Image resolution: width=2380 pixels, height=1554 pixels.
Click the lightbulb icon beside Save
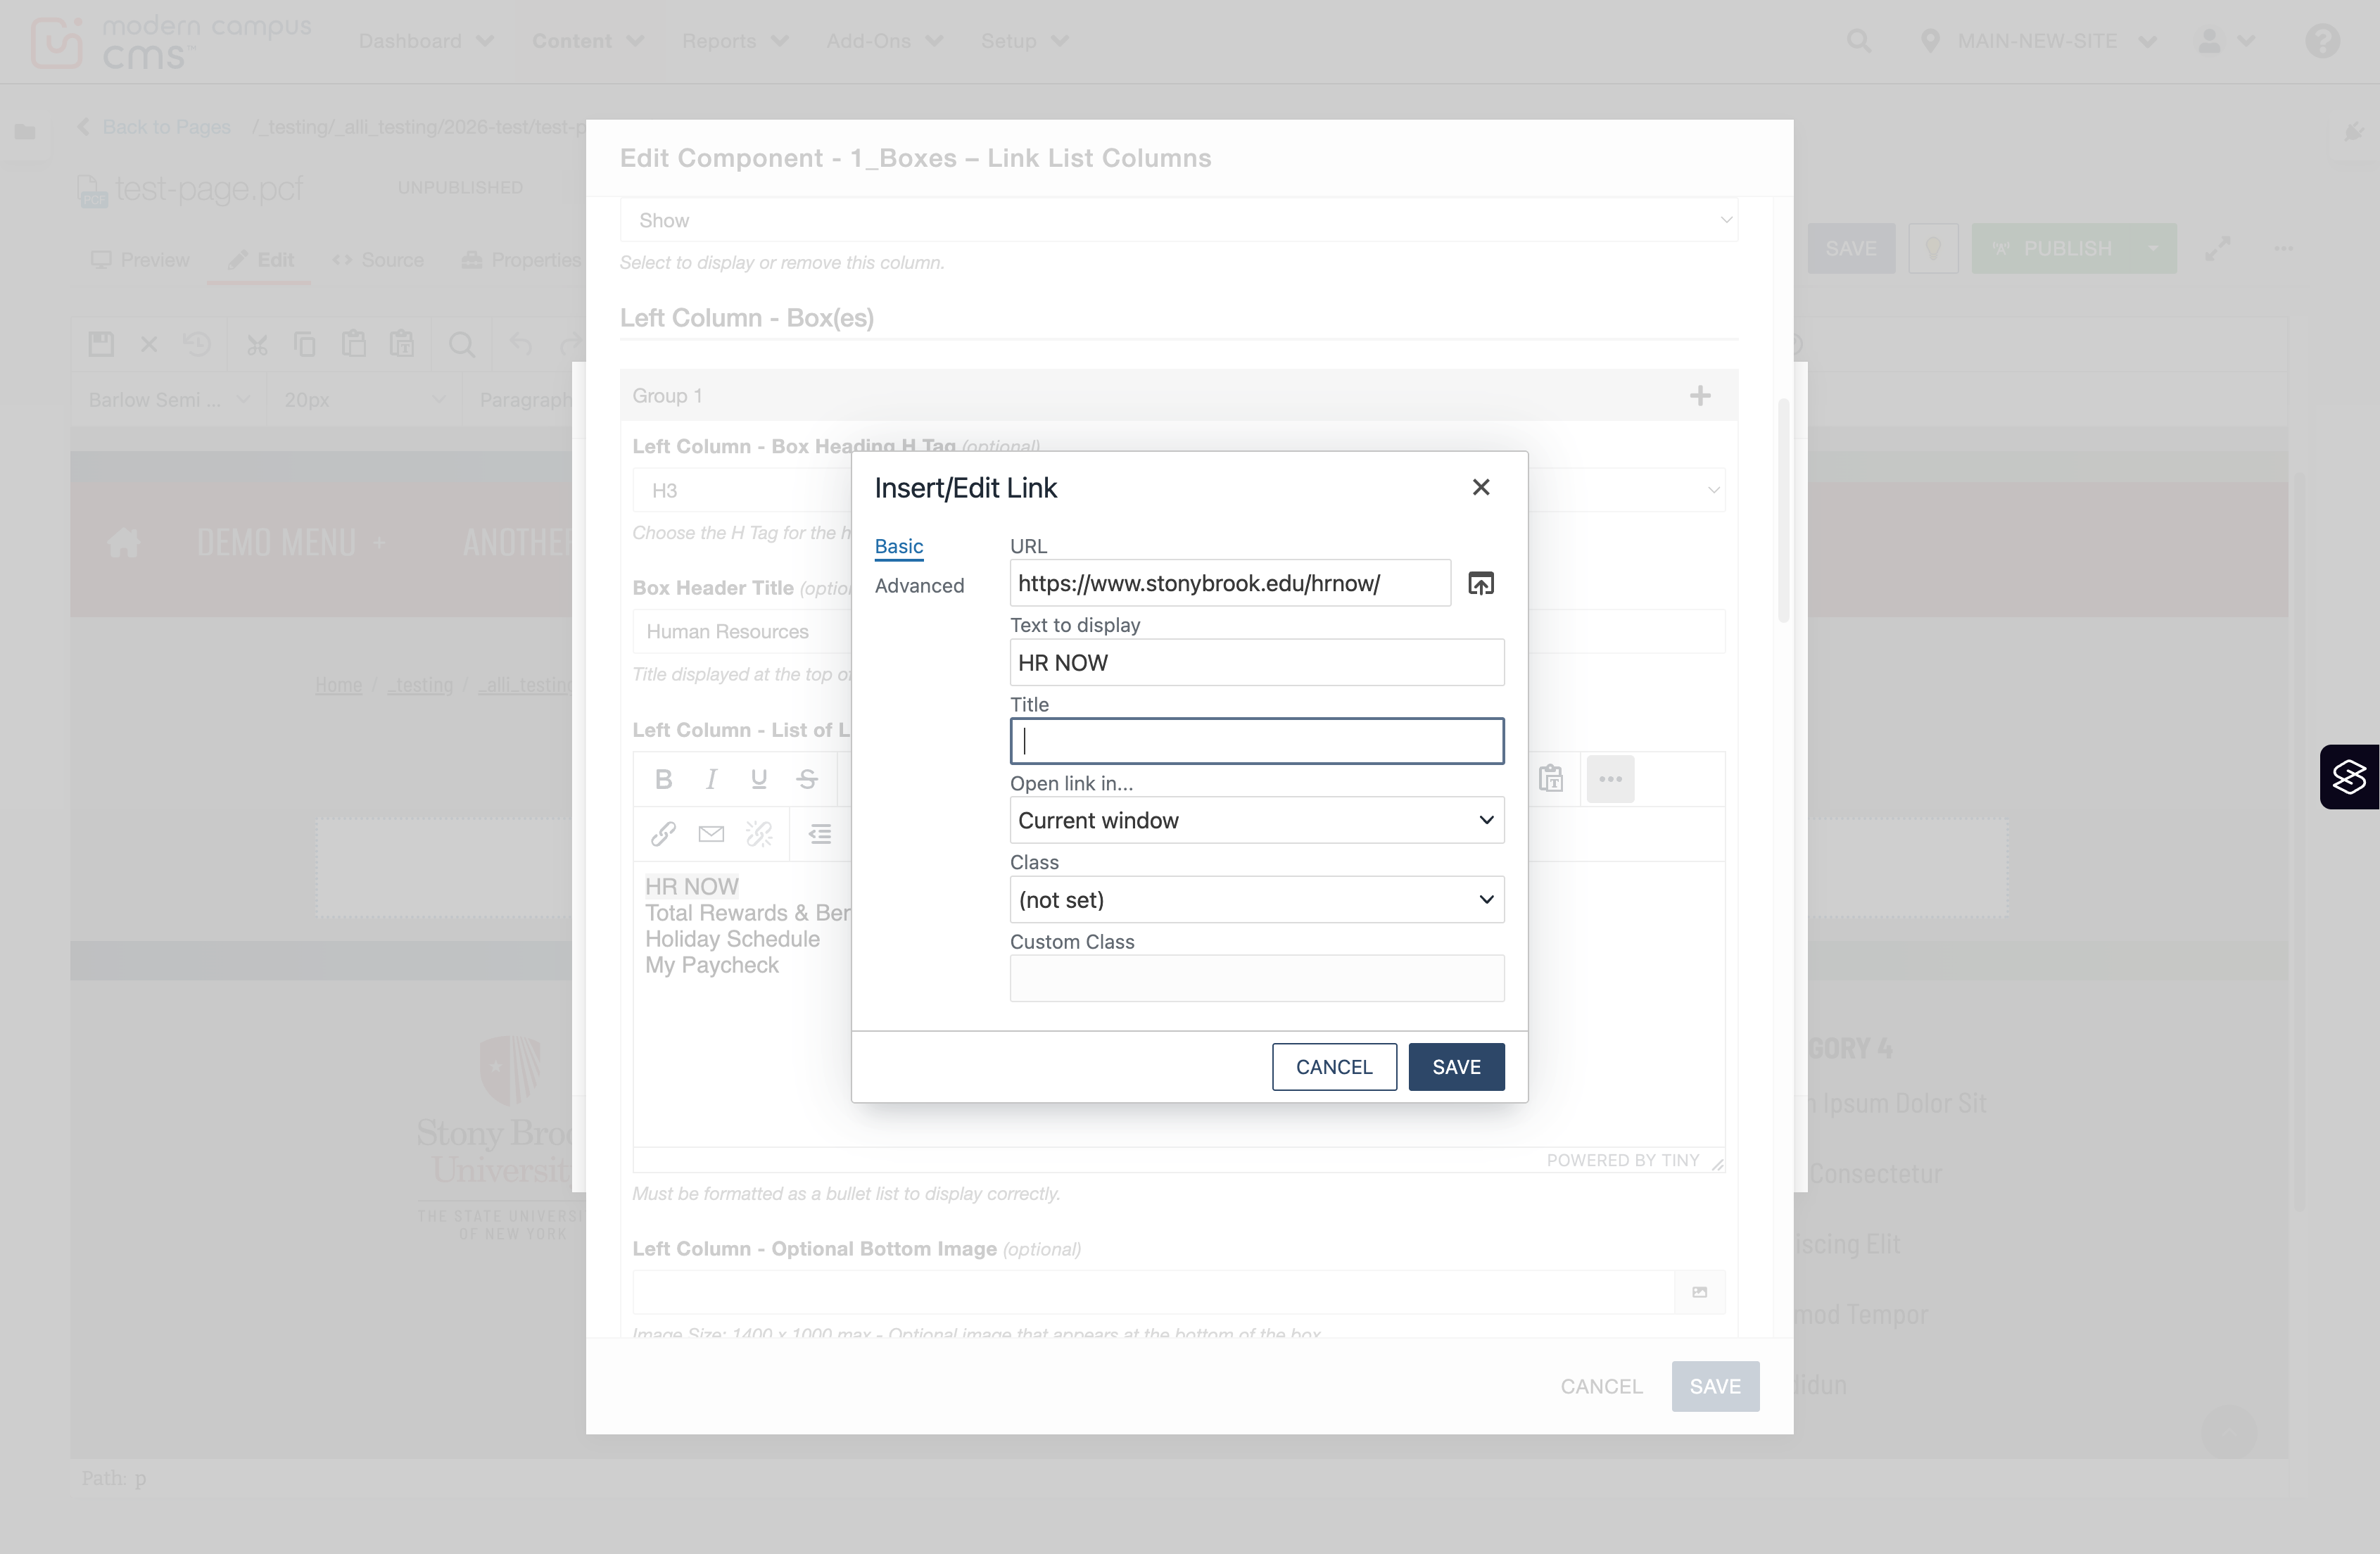1933,248
